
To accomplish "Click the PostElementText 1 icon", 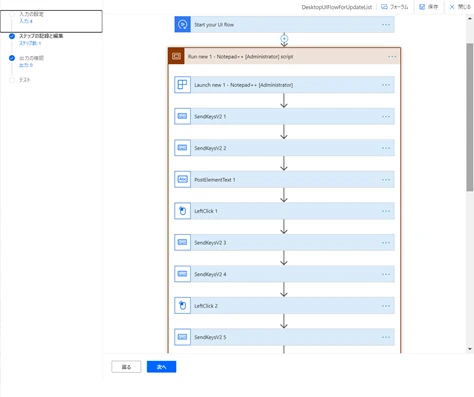I will click(183, 179).
